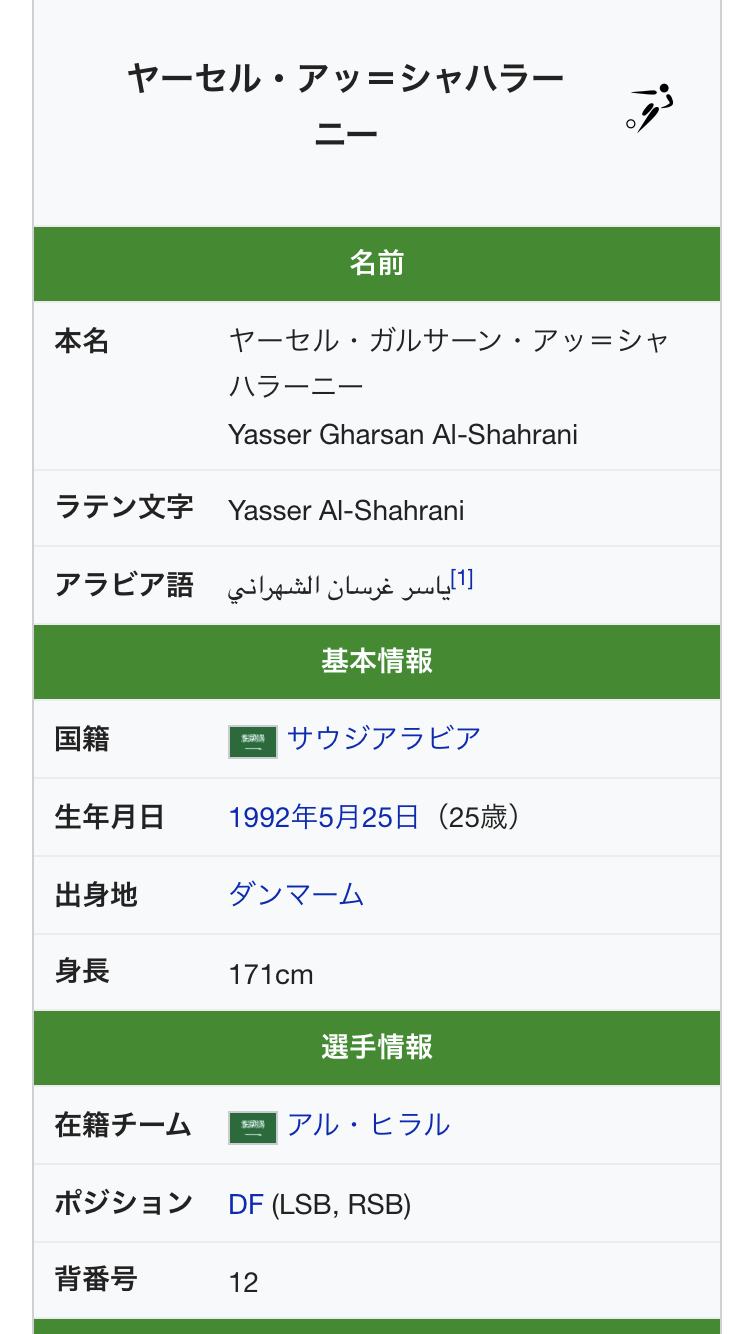The height and width of the screenshot is (1334, 750).
Task: Click the ラテン文字 row label
Action: tap(124, 507)
